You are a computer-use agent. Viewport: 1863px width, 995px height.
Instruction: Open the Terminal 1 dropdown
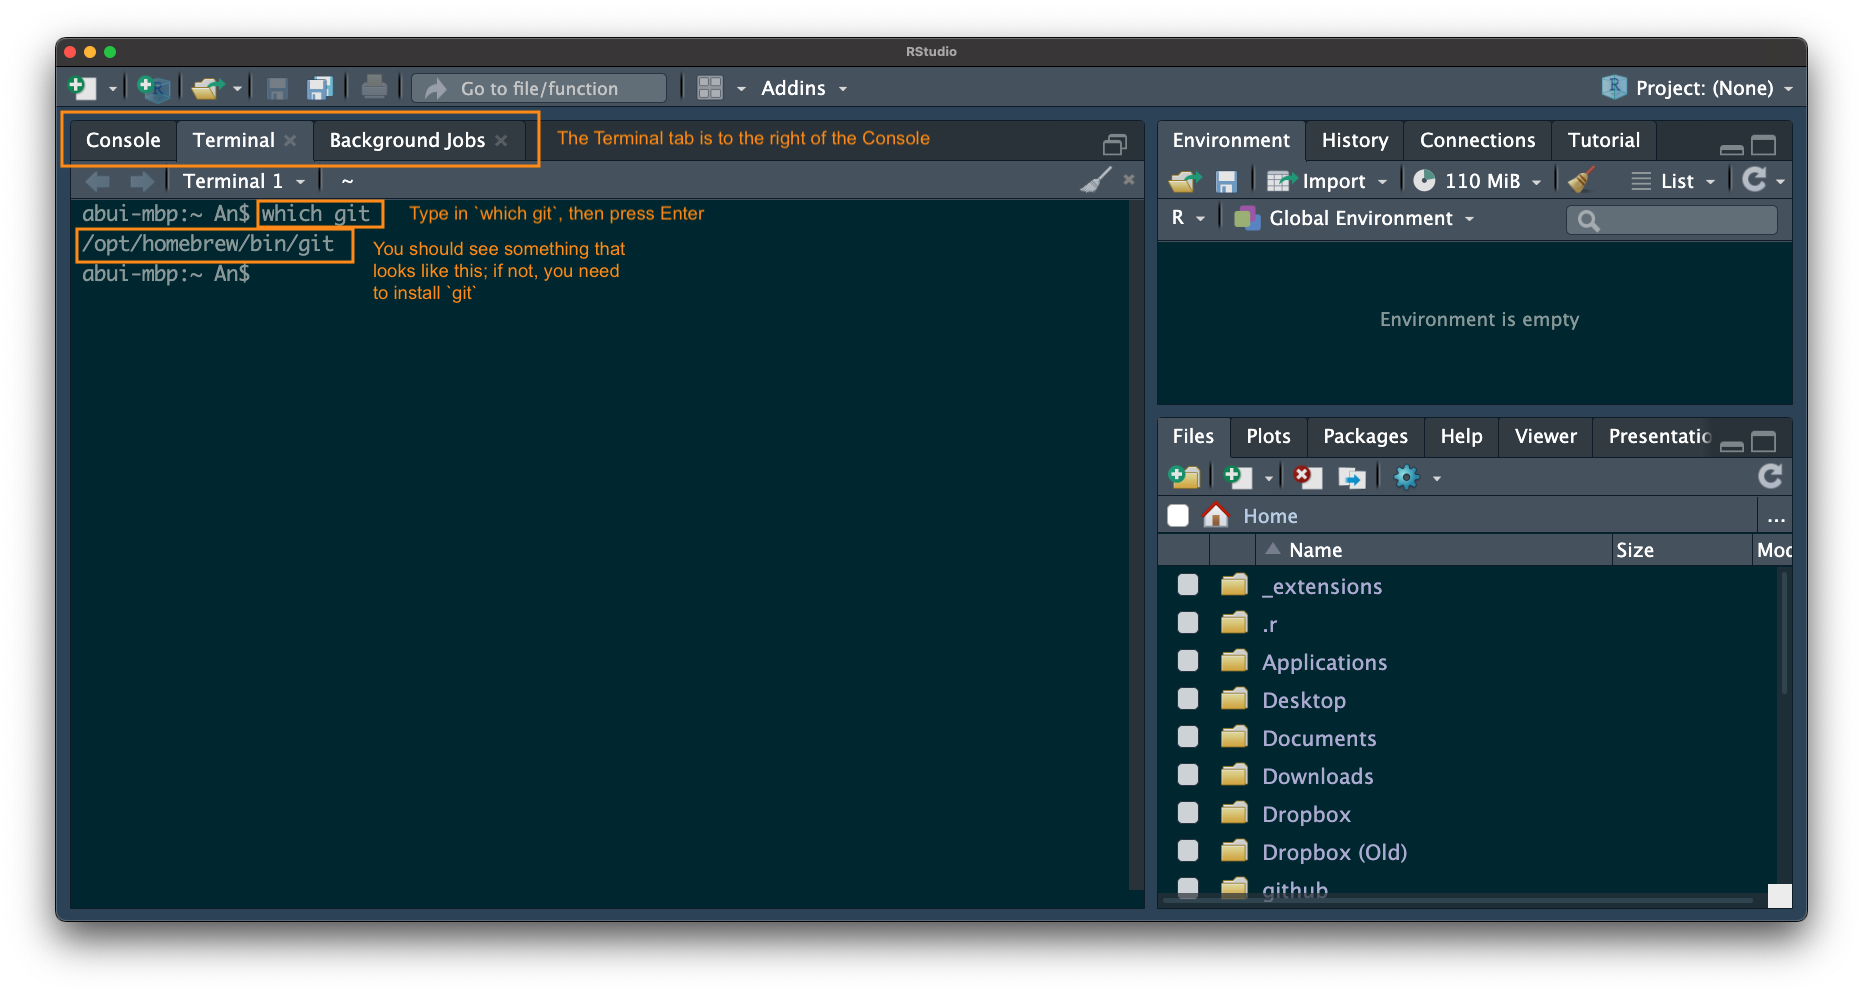243,181
